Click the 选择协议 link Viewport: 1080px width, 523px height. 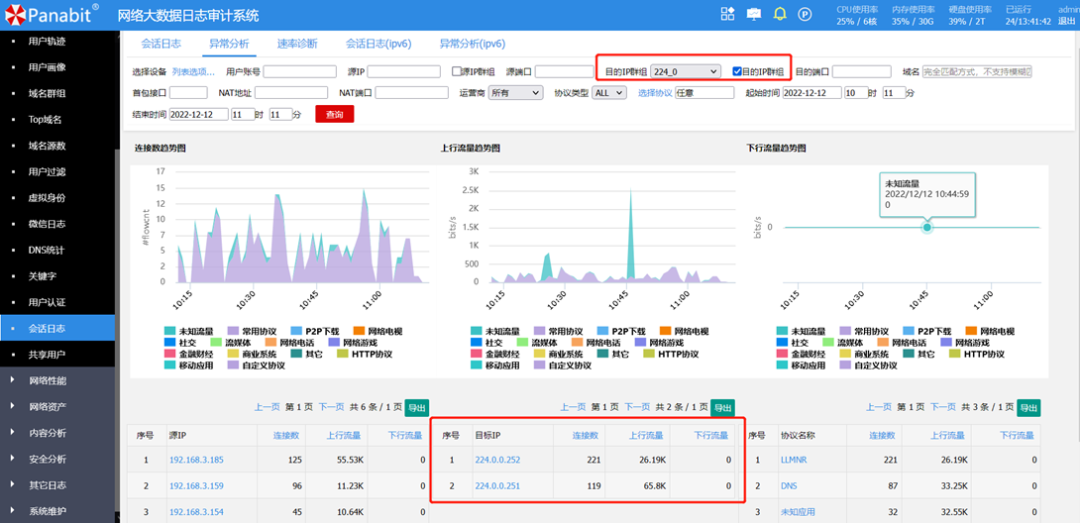(x=654, y=92)
